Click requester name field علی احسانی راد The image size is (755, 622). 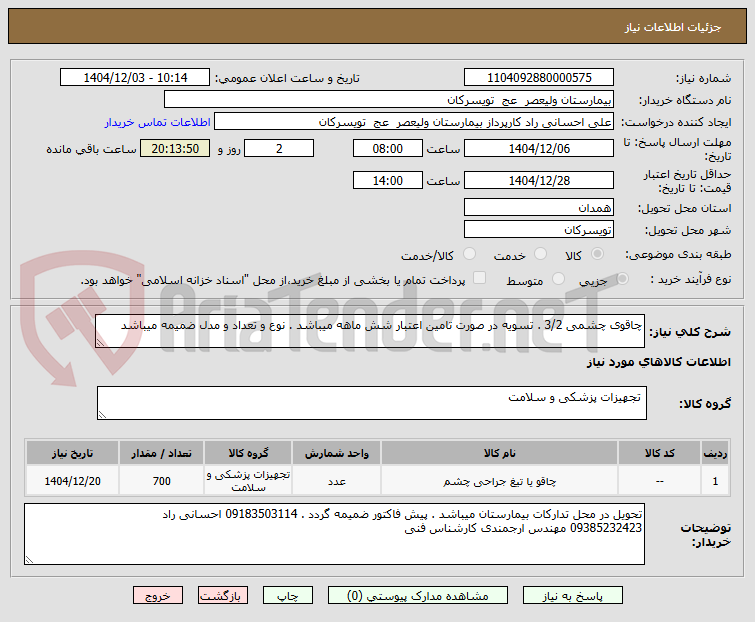click(x=414, y=122)
